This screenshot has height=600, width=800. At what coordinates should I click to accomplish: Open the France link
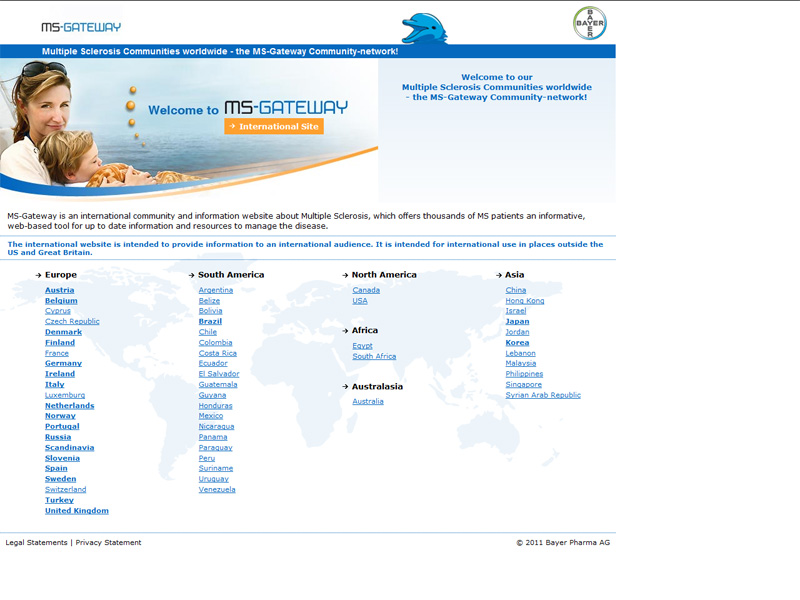(x=57, y=353)
